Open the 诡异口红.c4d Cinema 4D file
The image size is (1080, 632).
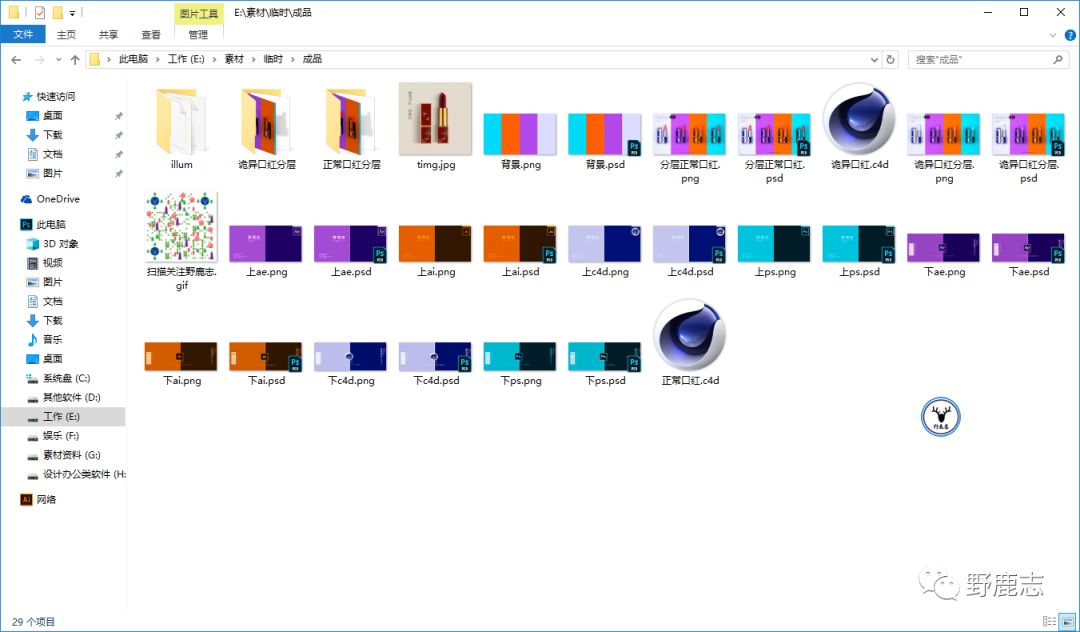coord(858,119)
